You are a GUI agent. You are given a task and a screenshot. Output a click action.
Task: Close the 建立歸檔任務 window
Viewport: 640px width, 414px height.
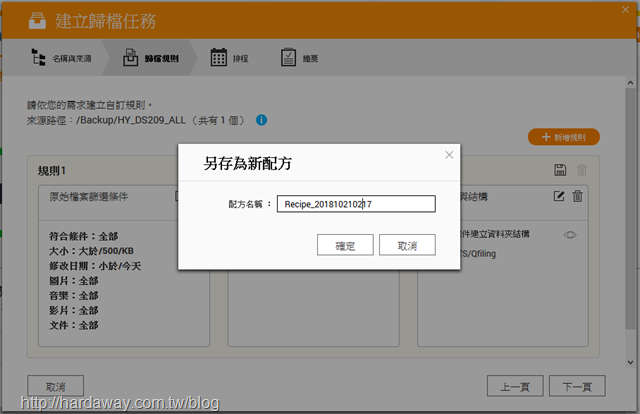coord(625,9)
